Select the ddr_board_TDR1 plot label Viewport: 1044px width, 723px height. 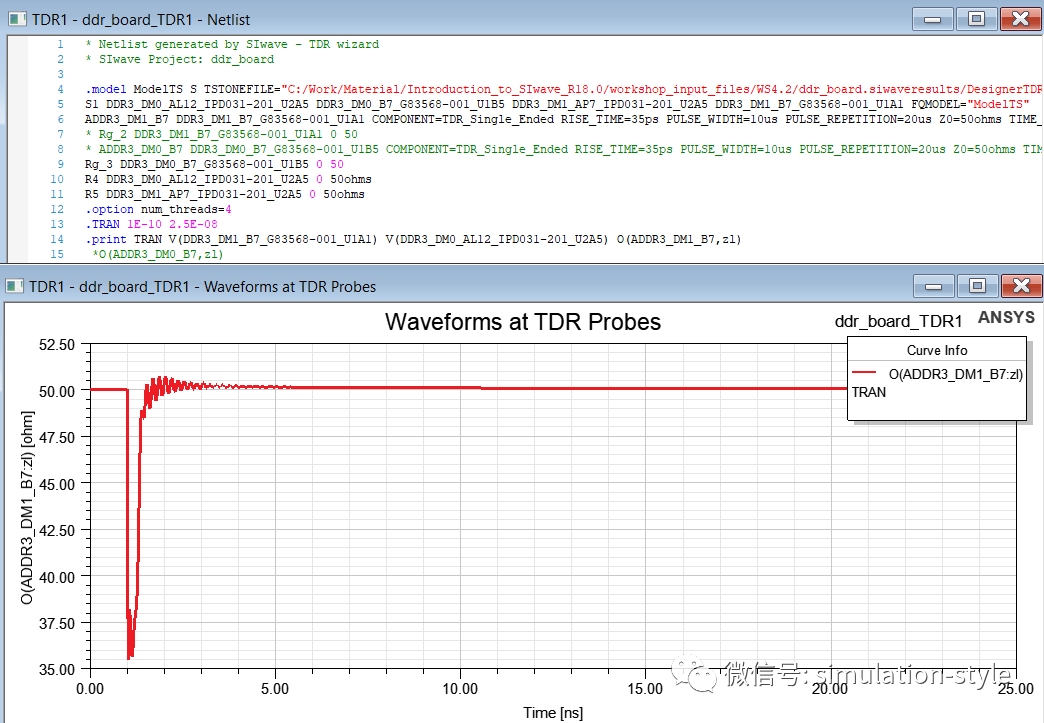(898, 322)
